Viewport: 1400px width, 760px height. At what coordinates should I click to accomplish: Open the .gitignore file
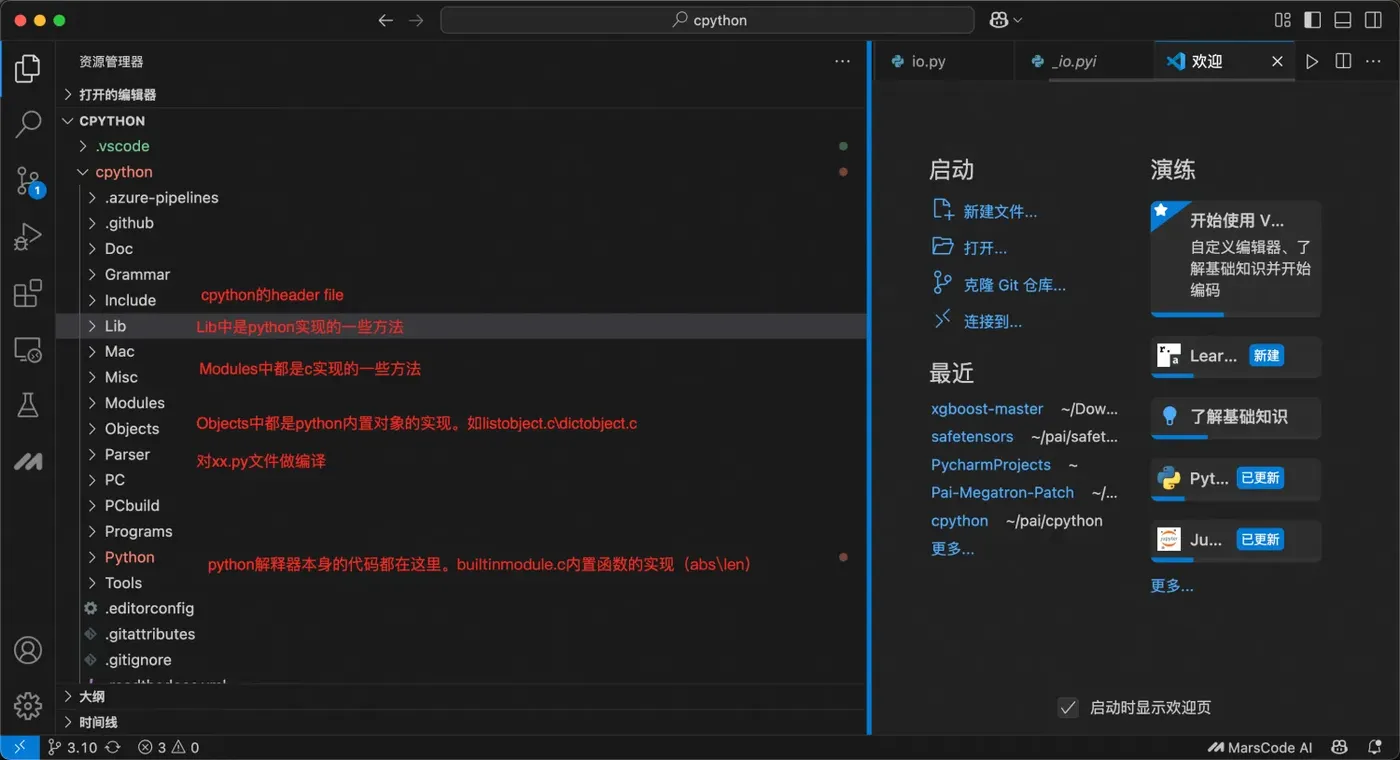click(x=461, y=660)
